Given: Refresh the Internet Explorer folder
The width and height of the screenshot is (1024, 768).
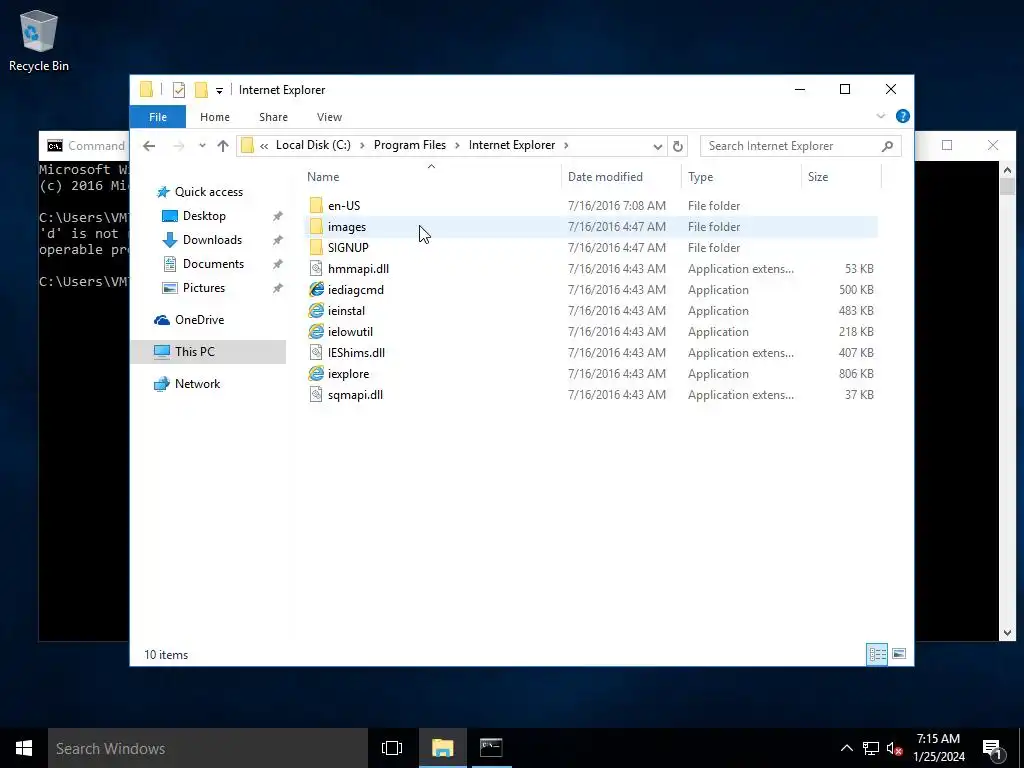Looking at the screenshot, I should (x=678, y=146).
